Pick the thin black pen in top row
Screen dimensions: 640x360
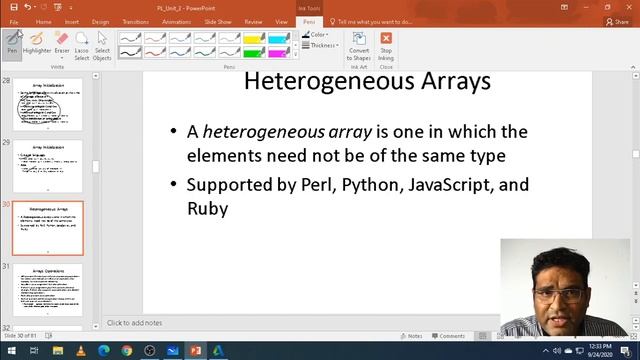130,38
